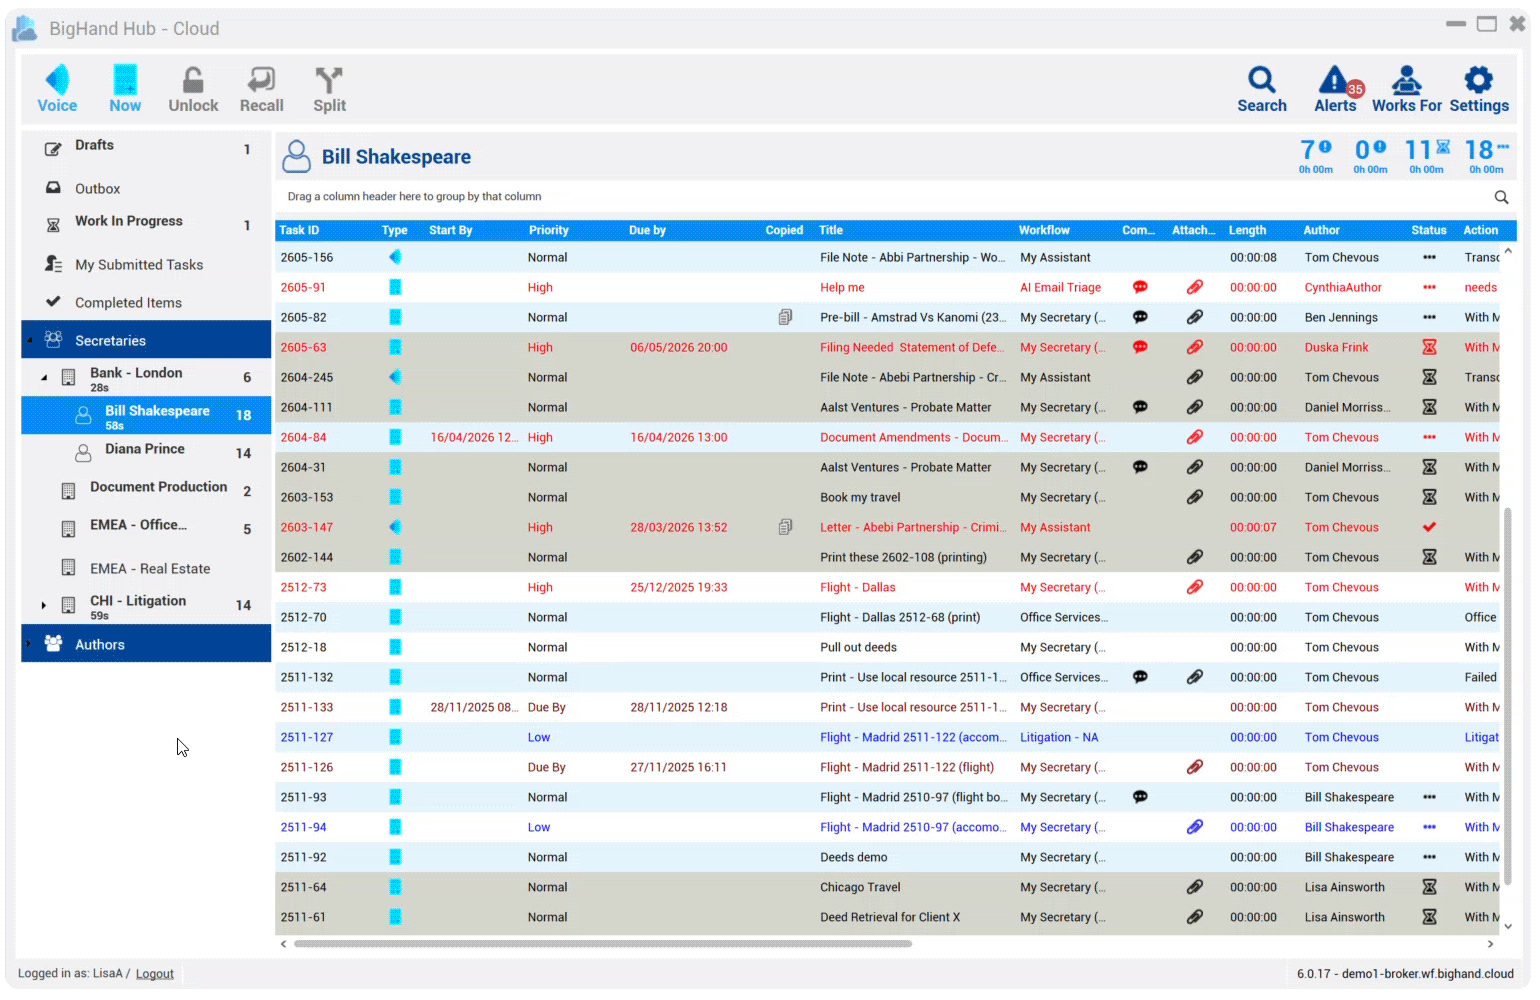Click the 7 tasks counter in header
This screenshot has width=1540, height=1000.
(1316, 156)
